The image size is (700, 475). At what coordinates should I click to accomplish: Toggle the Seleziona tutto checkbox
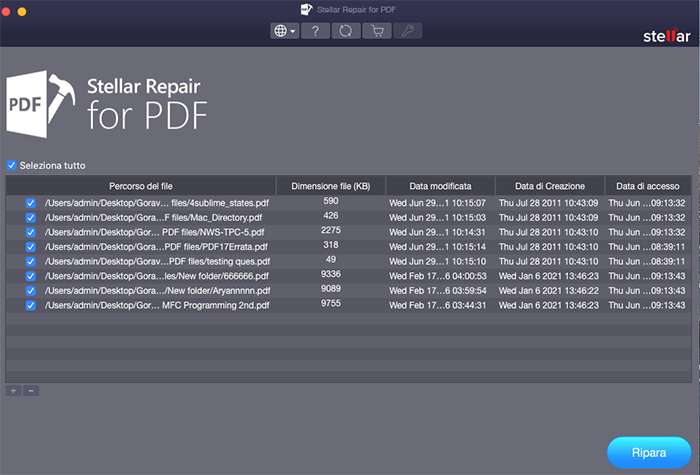[x=12, y=165]
